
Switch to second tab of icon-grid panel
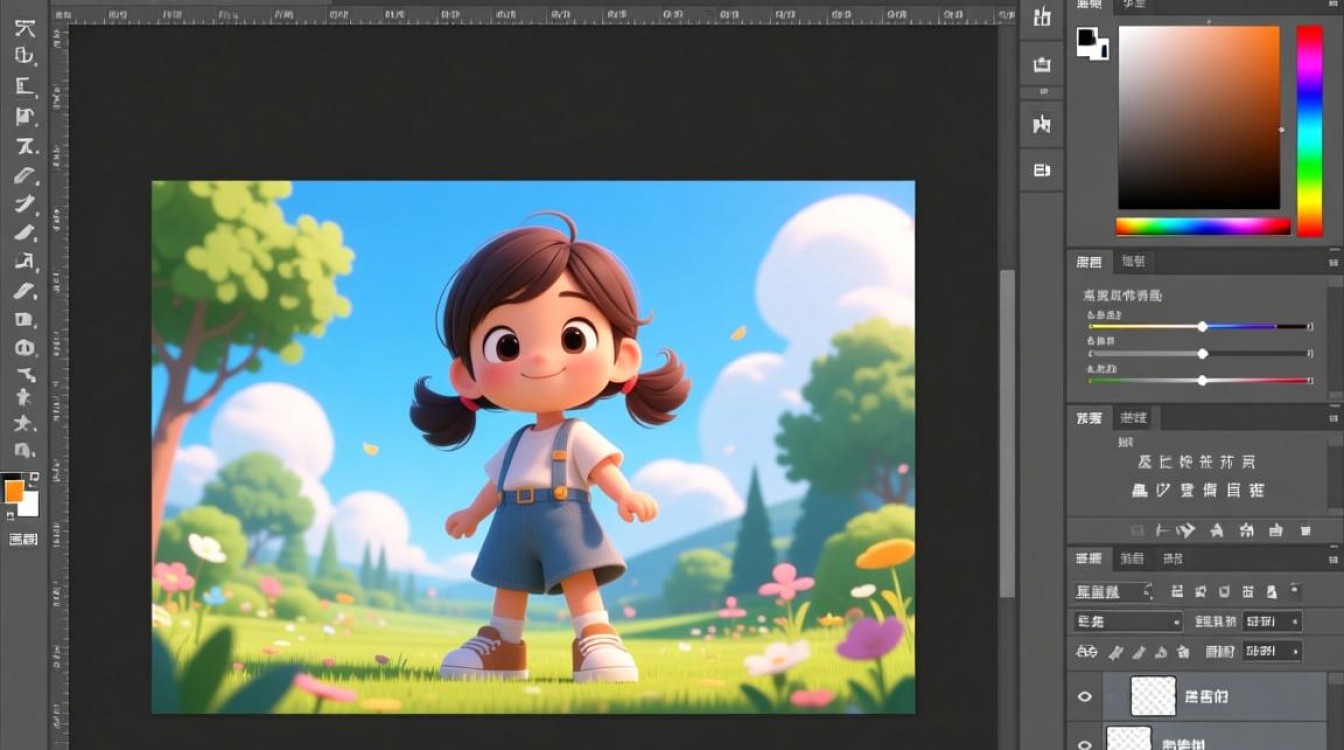pyautogui.click(x=1134, y=418)
